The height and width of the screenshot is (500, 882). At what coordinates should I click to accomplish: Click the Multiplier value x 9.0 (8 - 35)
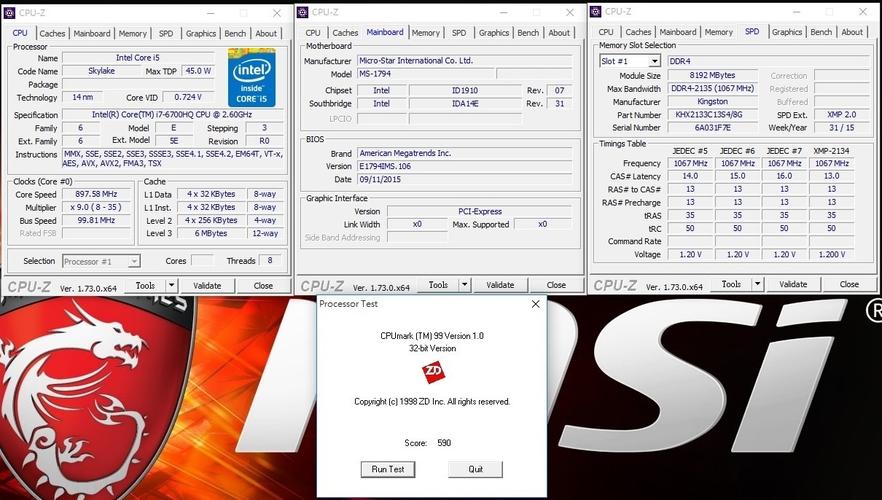click(96, 208)
